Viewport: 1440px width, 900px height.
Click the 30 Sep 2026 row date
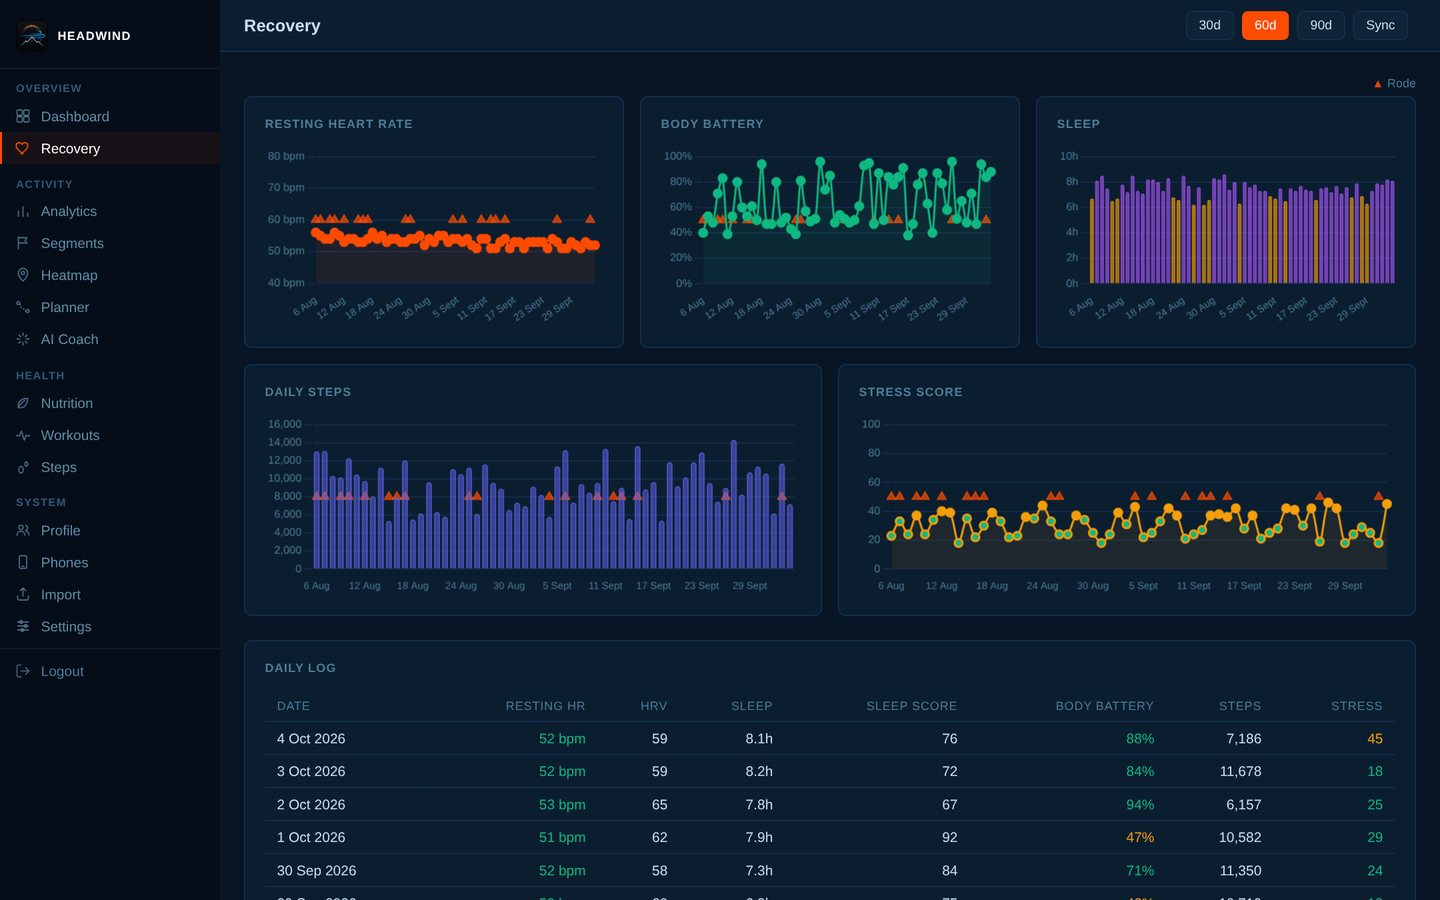pos(316,871)
